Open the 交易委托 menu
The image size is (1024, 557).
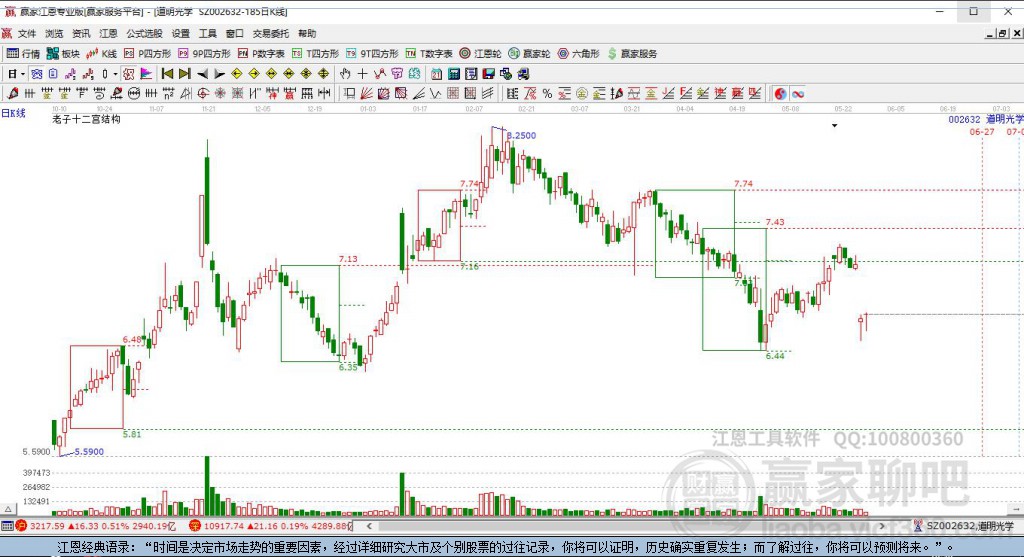tap(271, 33)
